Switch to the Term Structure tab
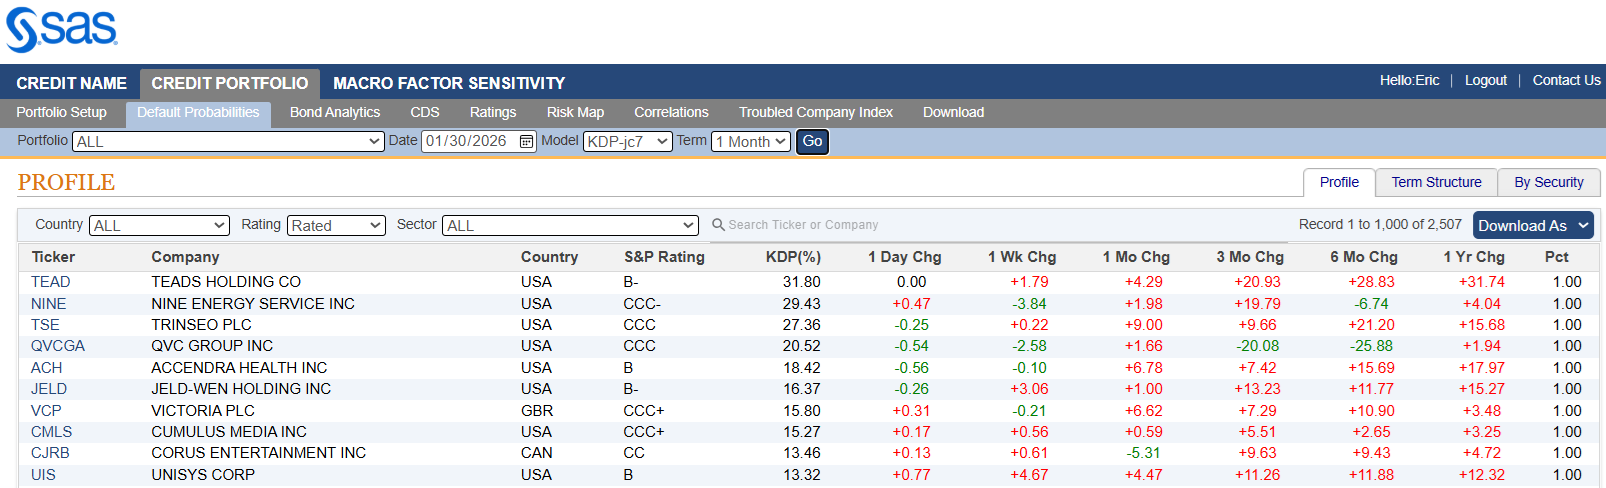The height and width of the screenshot is (488, 1606). (1436, 182)
